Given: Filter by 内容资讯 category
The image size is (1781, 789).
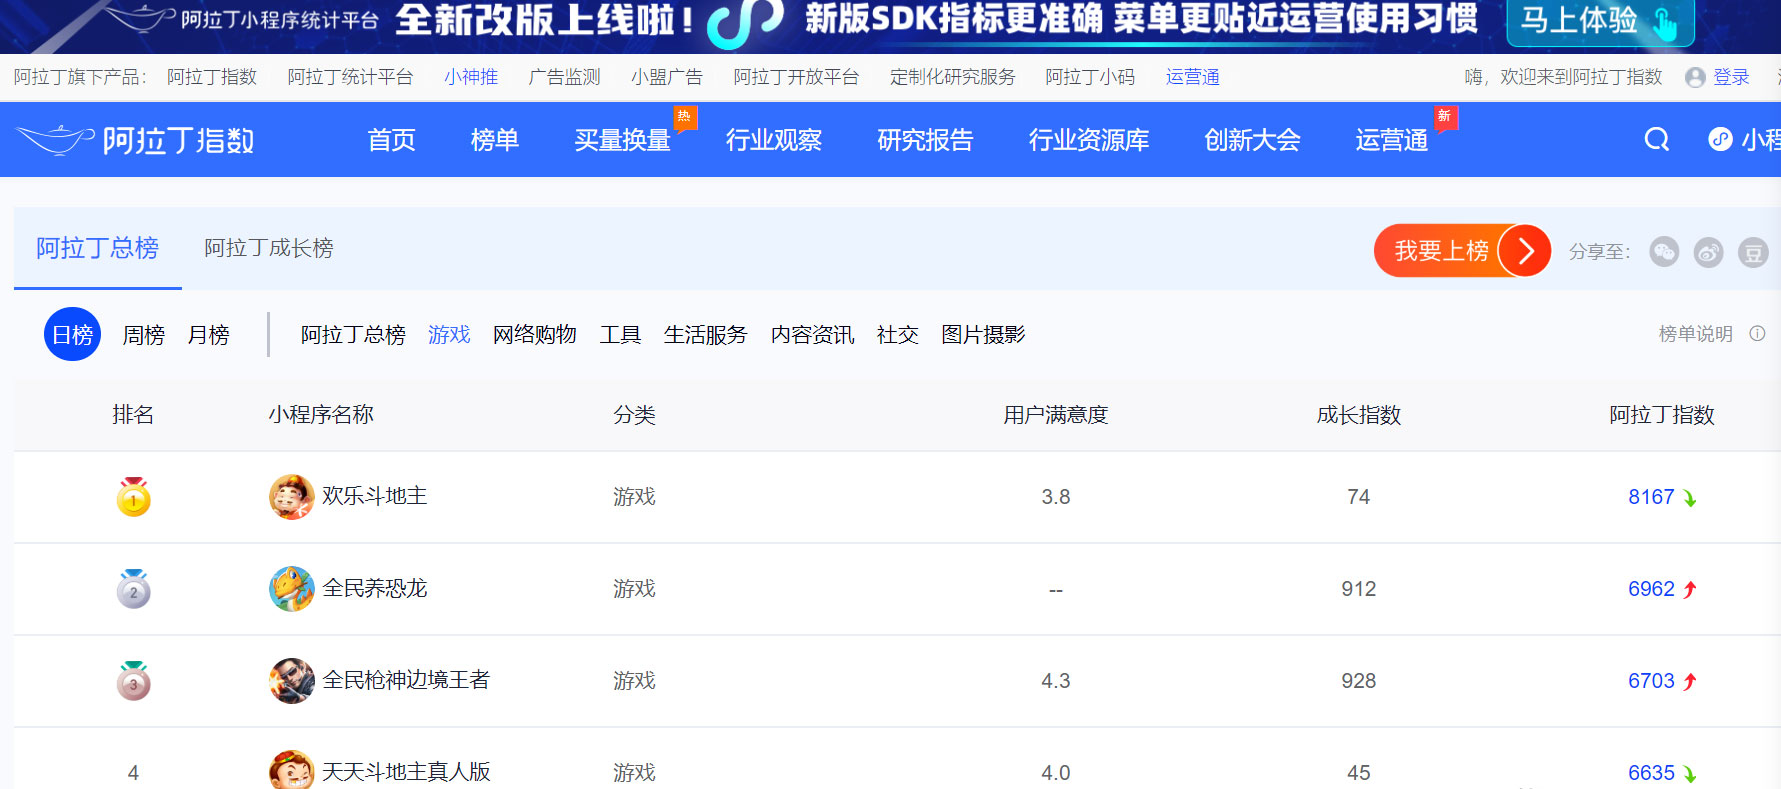Looking at the screenshot, I should tap(812, 335).
